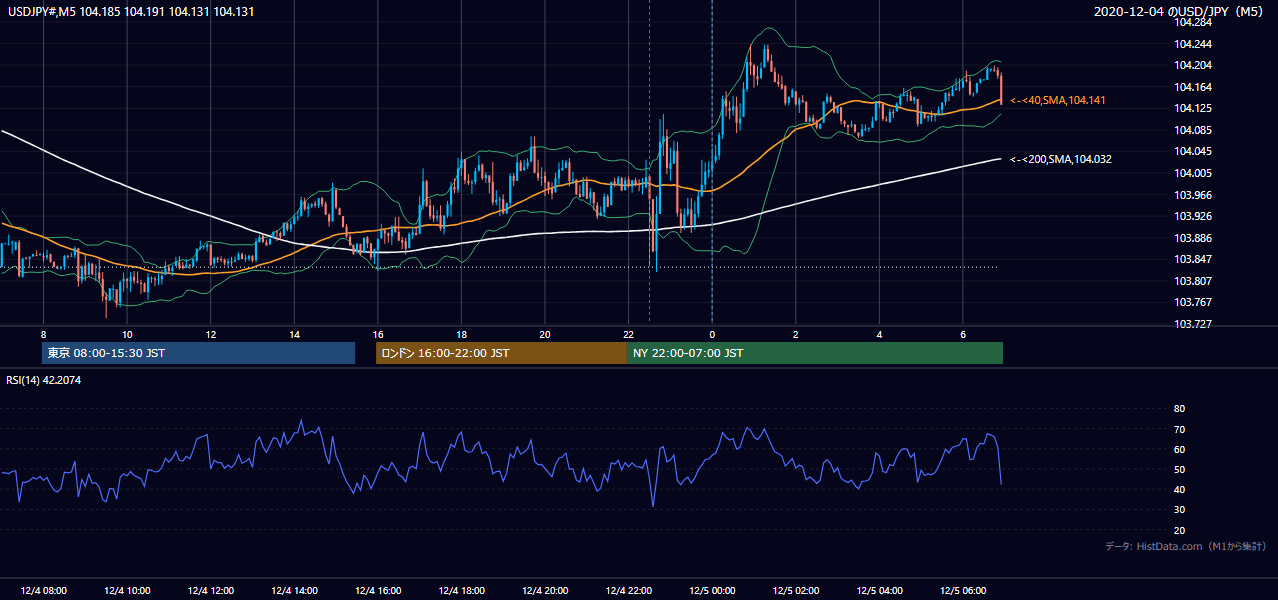1278x600 pixels.
Task: Click the RSI(14) 42.2074 label
Action: (44, 380)
